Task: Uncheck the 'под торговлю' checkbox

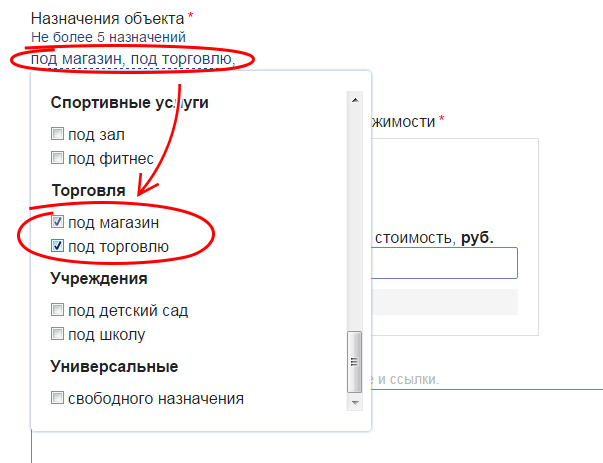Action: 58,246
